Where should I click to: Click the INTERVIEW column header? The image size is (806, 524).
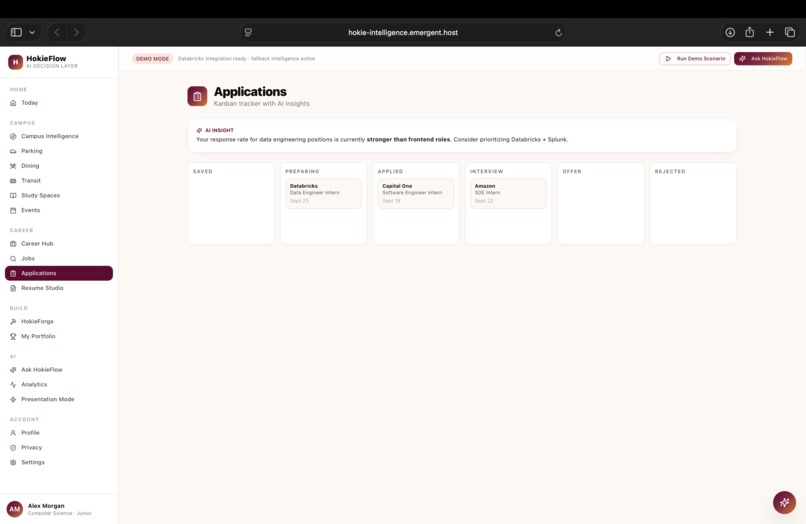click(x=486, y=172)
